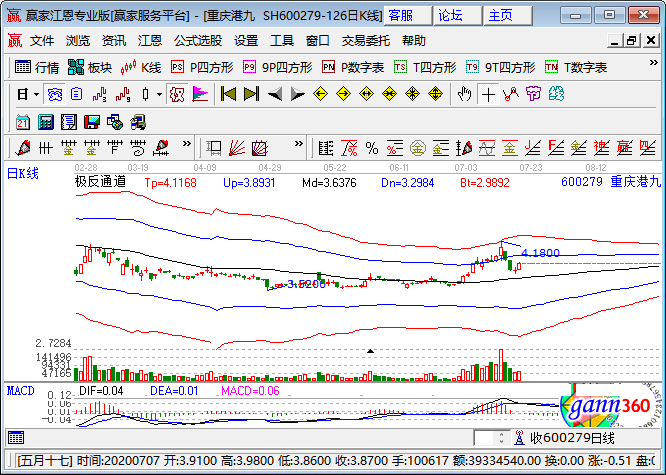Click the red F angle-lines icon
The image size is (666, 475).
[556, 148]
